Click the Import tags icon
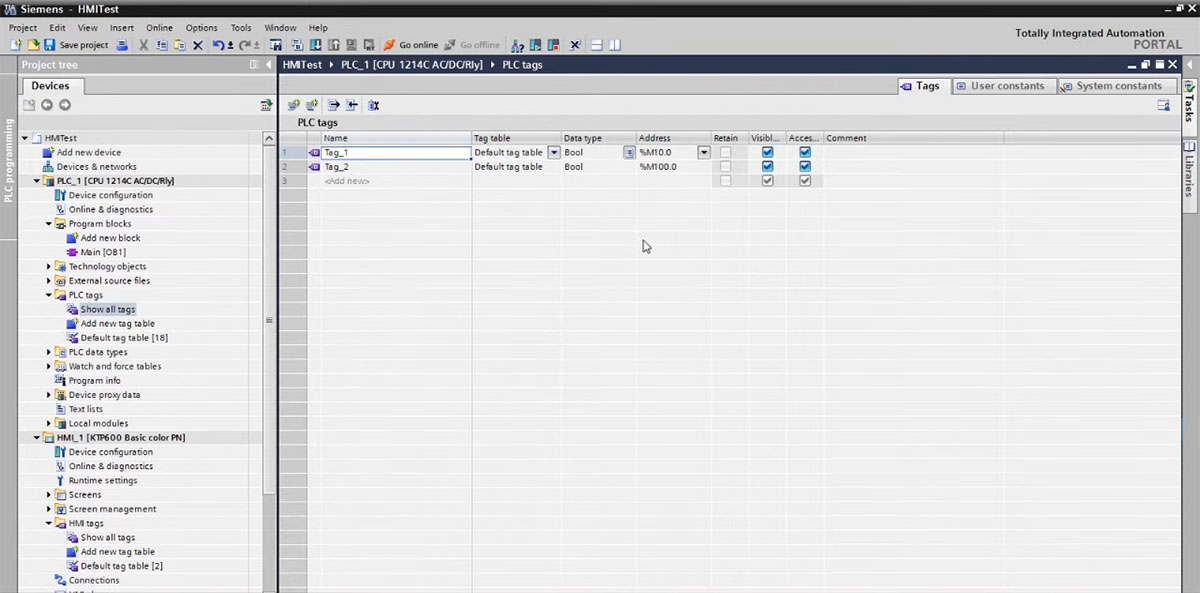1200x593 pixels. coord(352,105)
